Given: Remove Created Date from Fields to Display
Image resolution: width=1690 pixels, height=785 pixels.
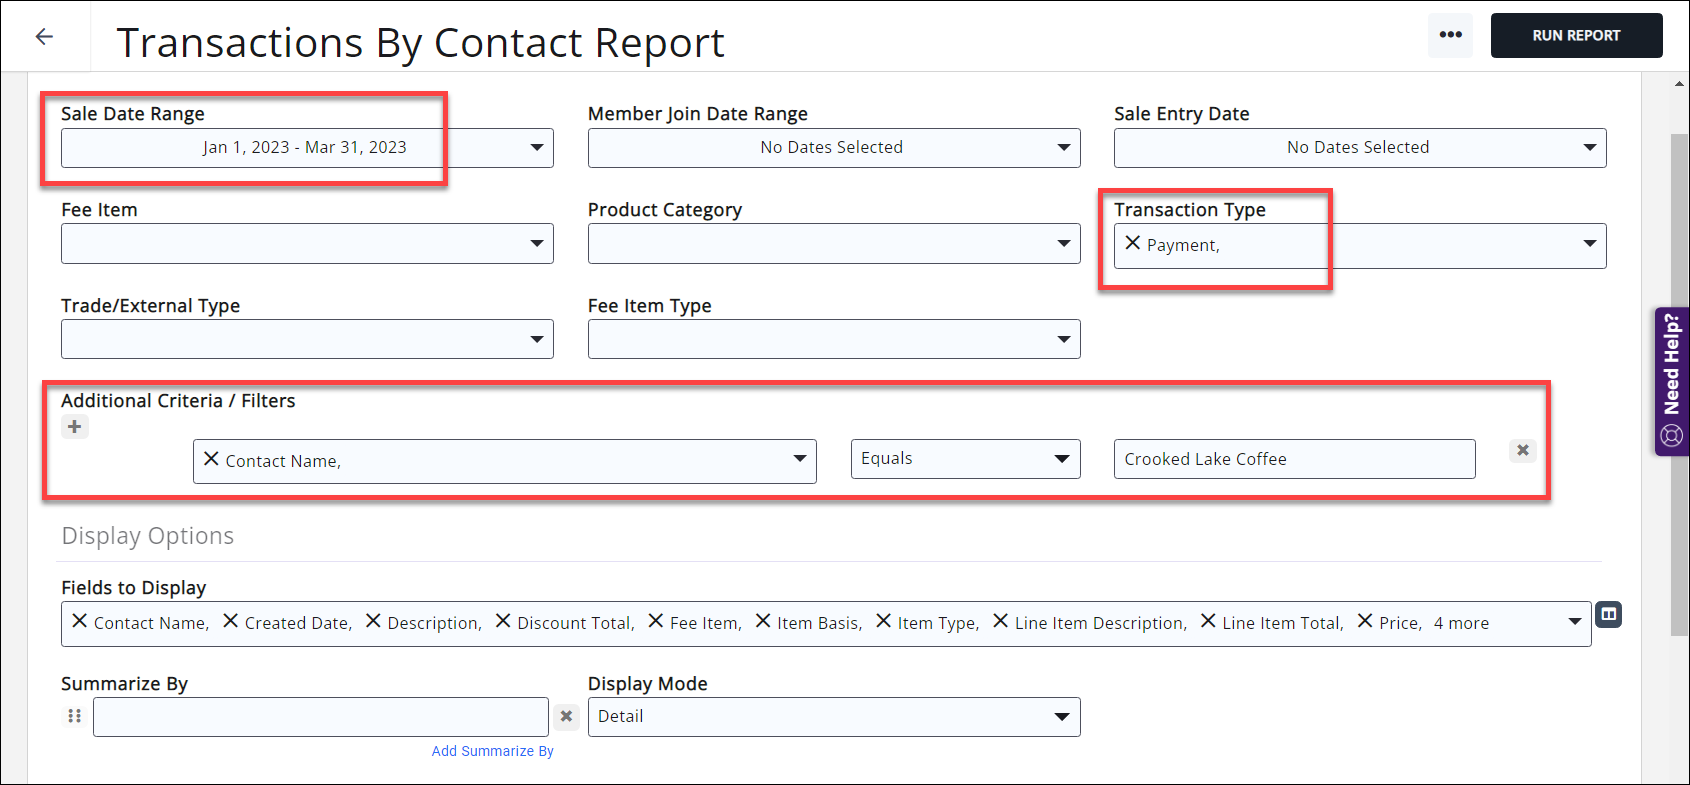Looking at the screenshot, I should point(230,621).
